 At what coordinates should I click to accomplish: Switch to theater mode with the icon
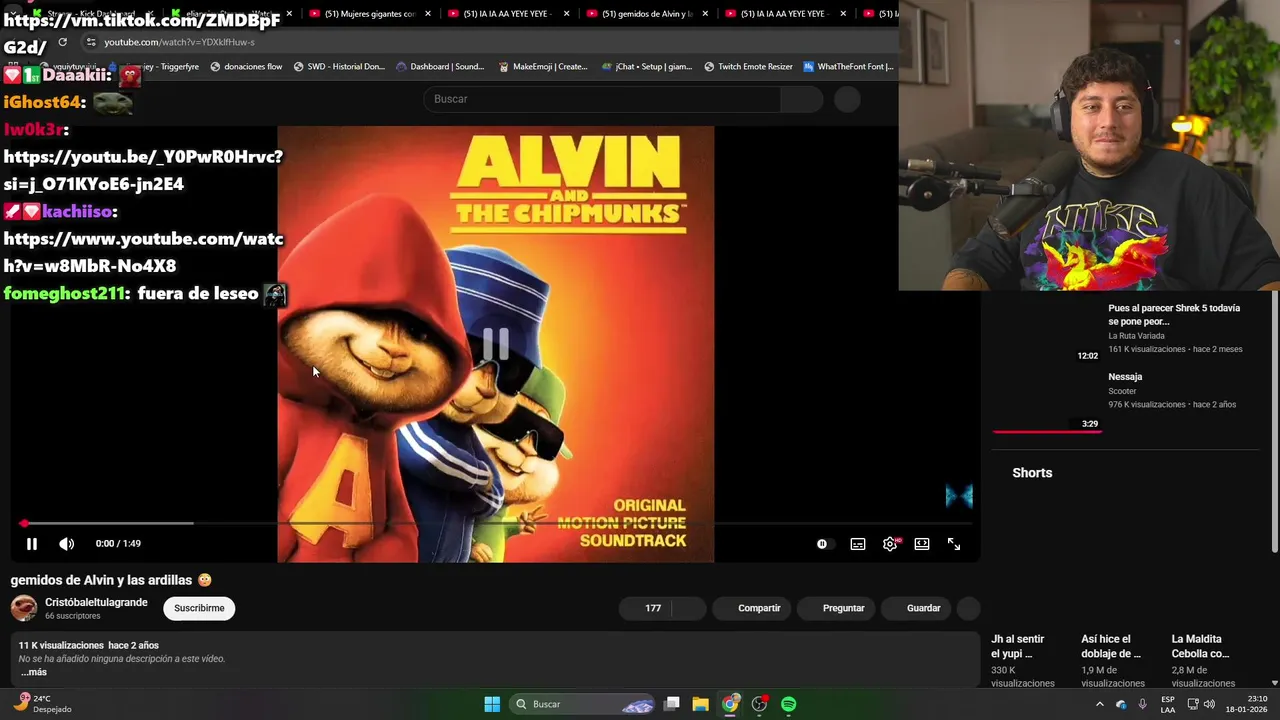pos(922,544)
